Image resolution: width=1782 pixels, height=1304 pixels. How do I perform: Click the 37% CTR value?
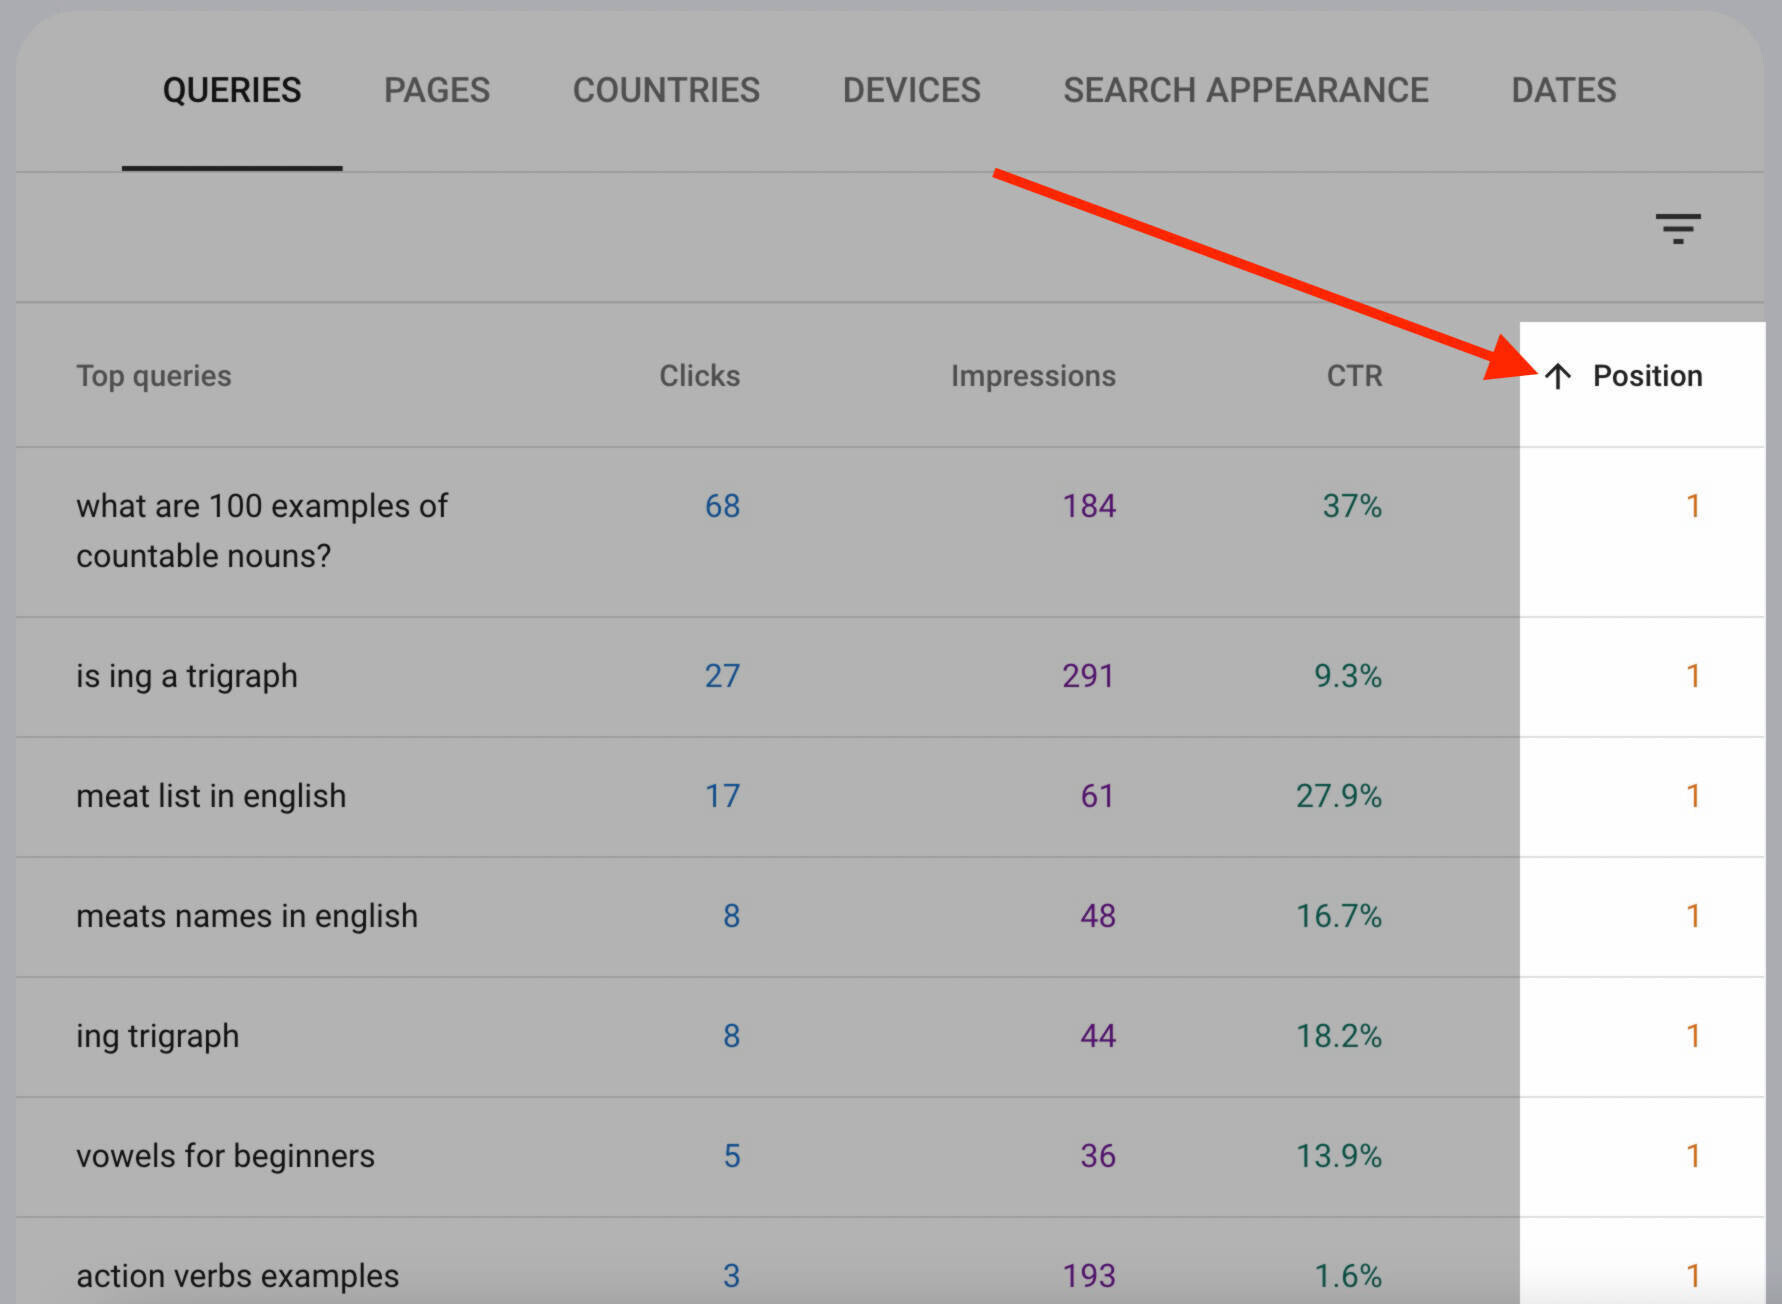click(1352, 506)
